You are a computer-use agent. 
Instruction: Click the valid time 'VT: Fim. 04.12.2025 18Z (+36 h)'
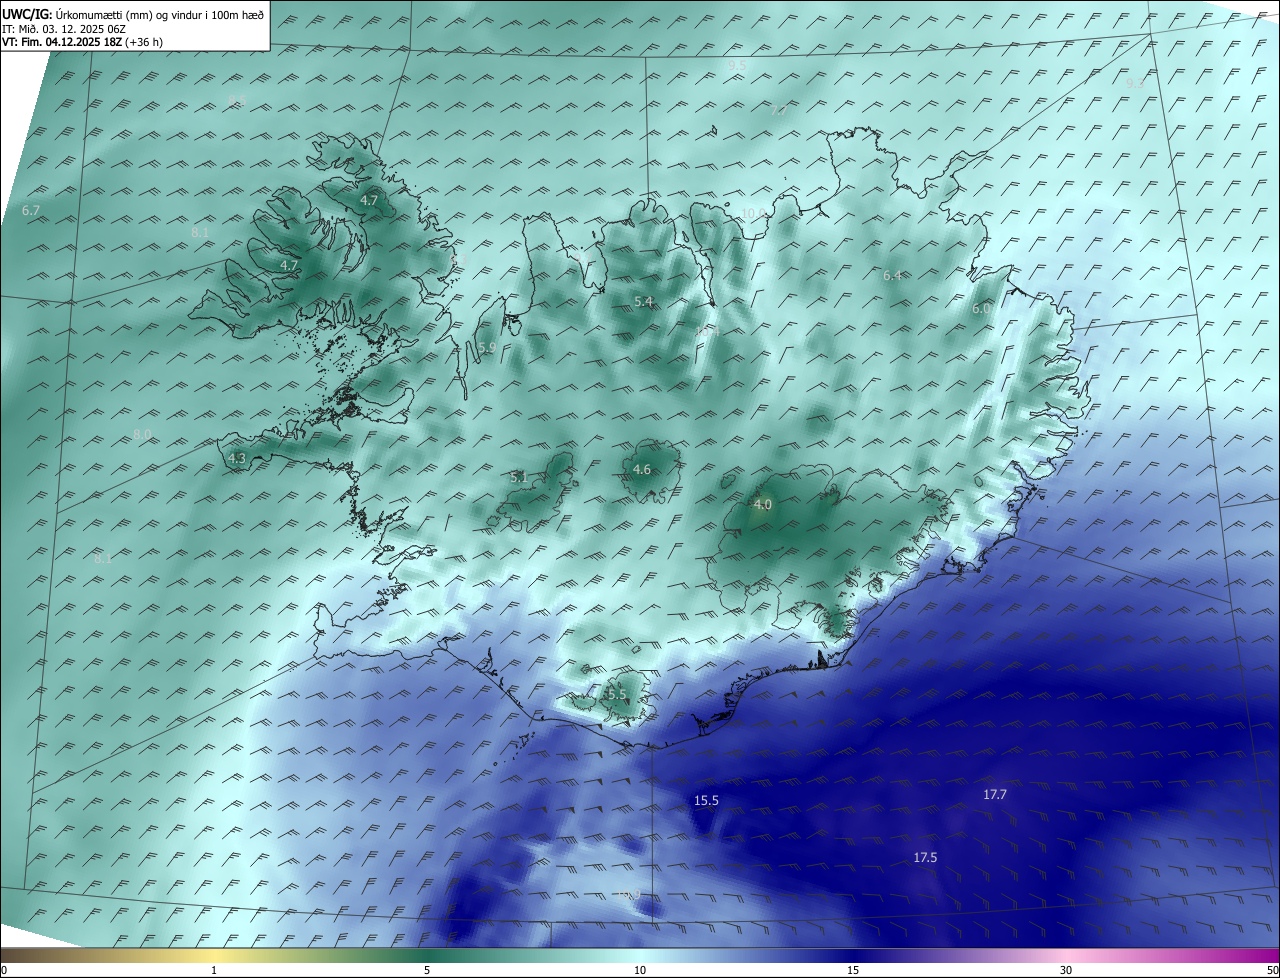(x=82, y=42)
